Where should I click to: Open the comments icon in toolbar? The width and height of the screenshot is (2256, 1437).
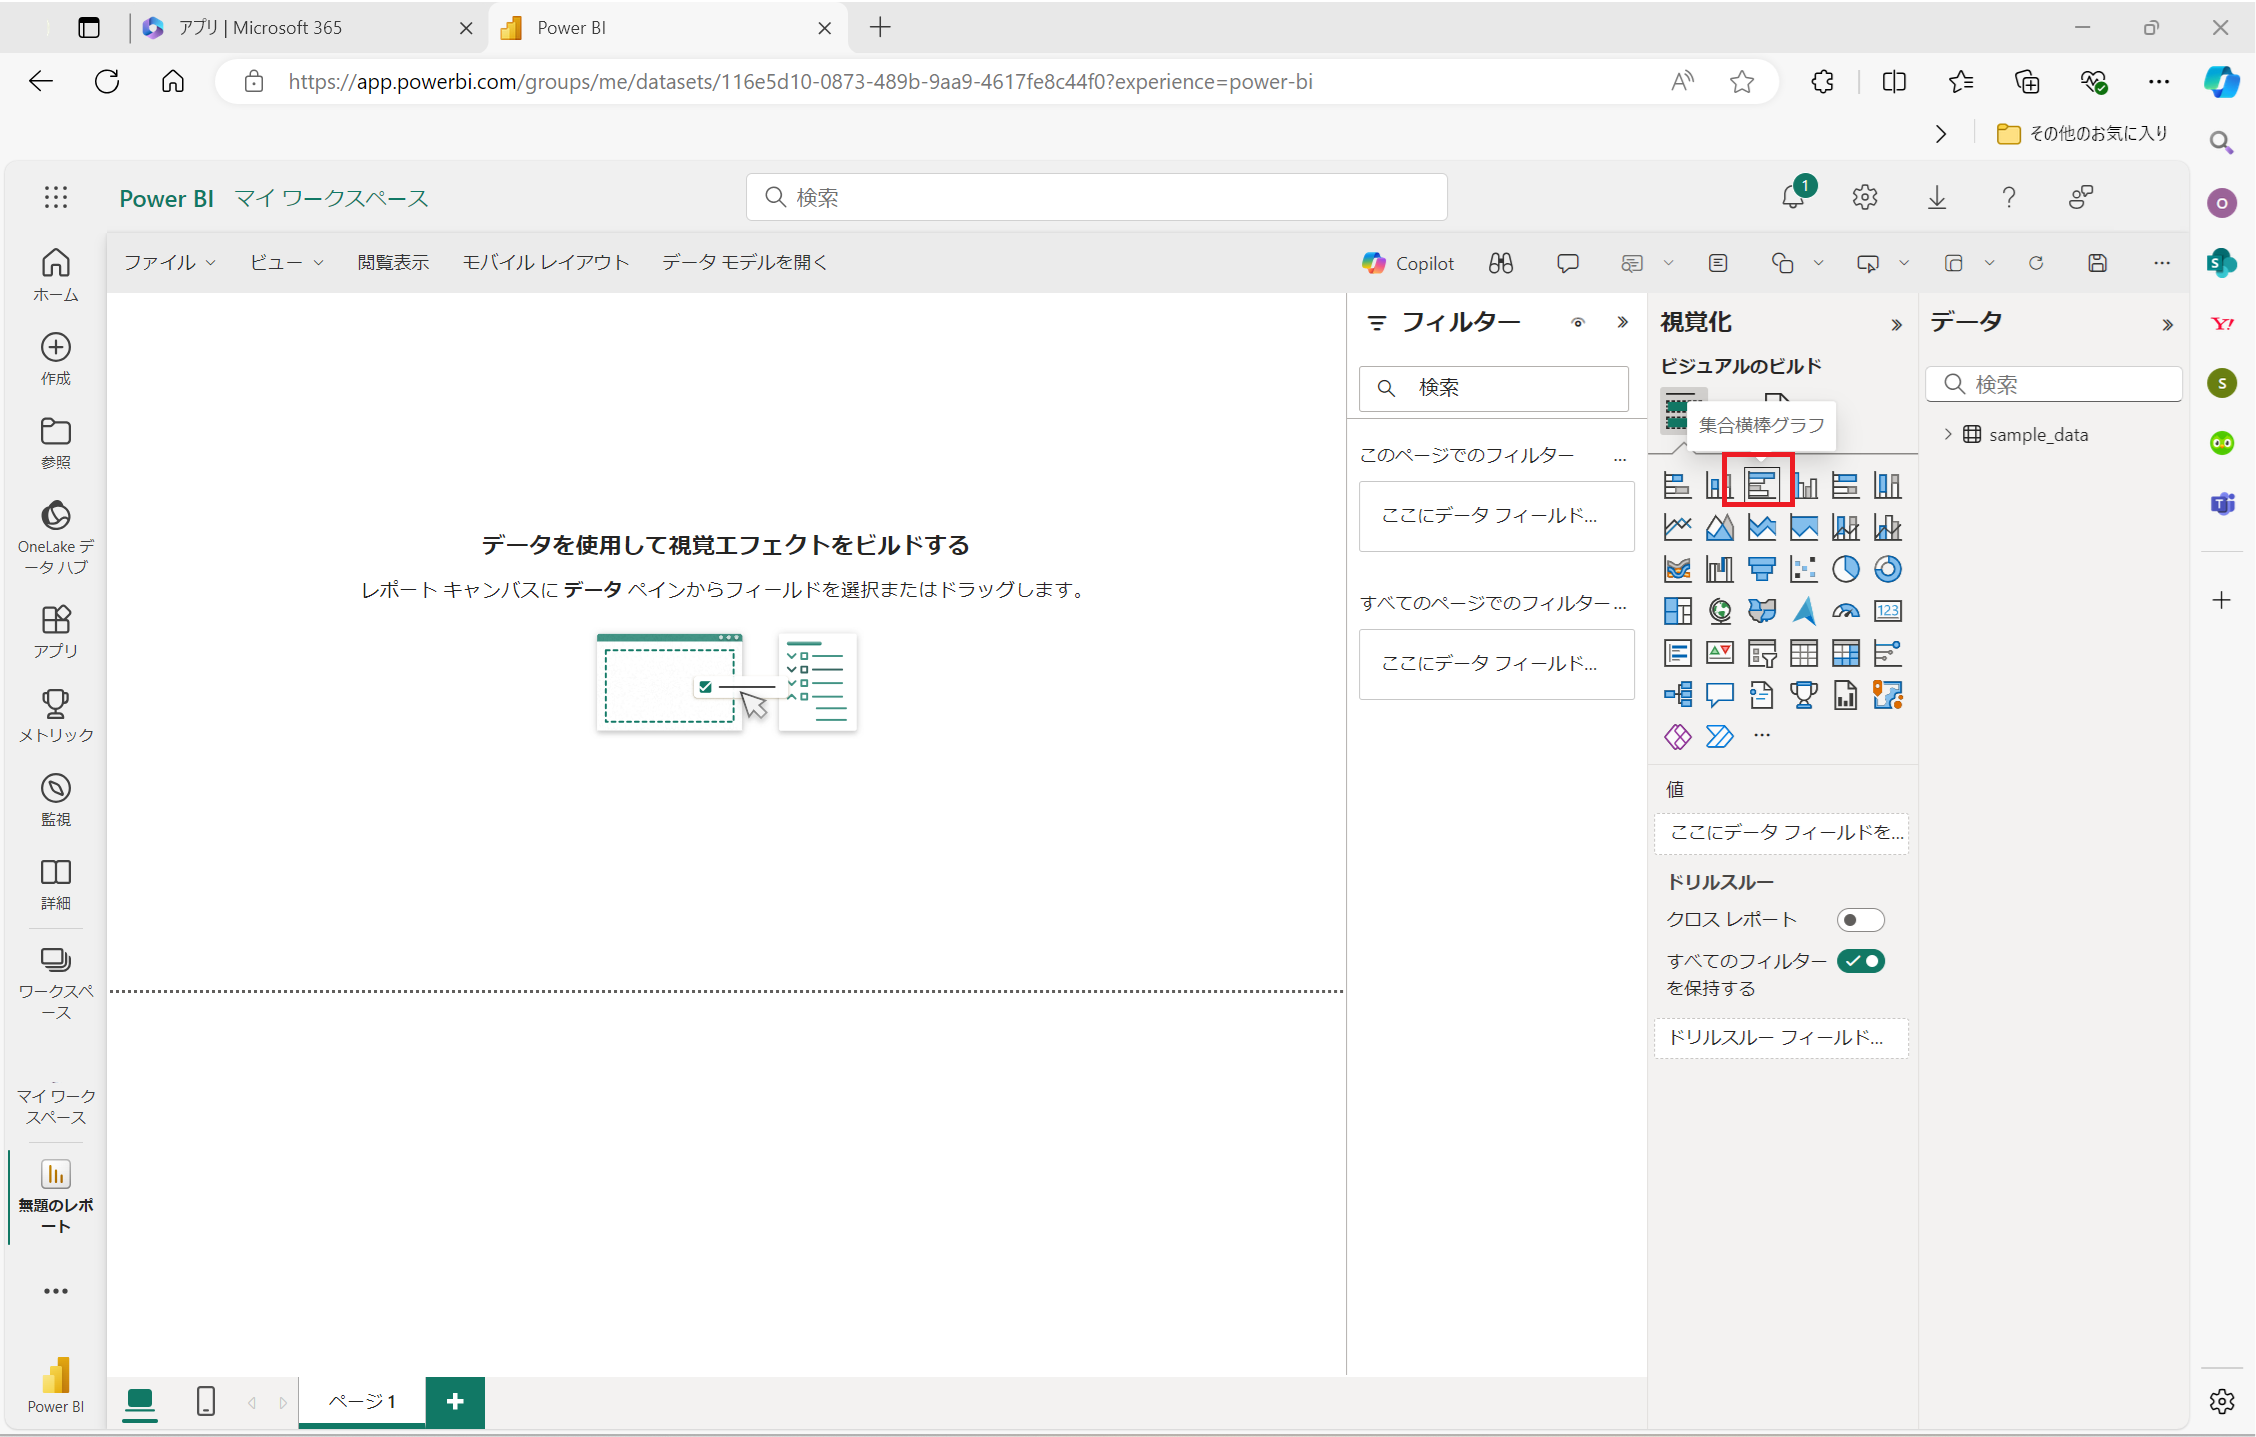point(1567,263)
